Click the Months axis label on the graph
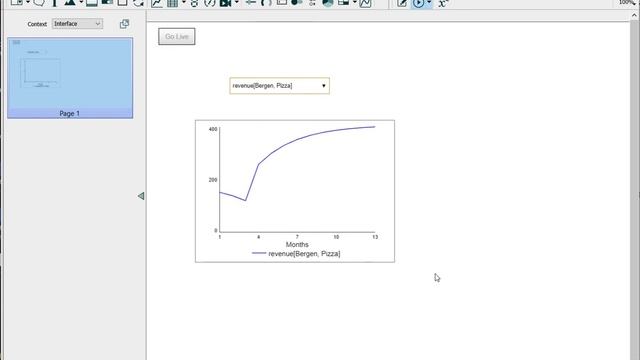 click(297, 244)
